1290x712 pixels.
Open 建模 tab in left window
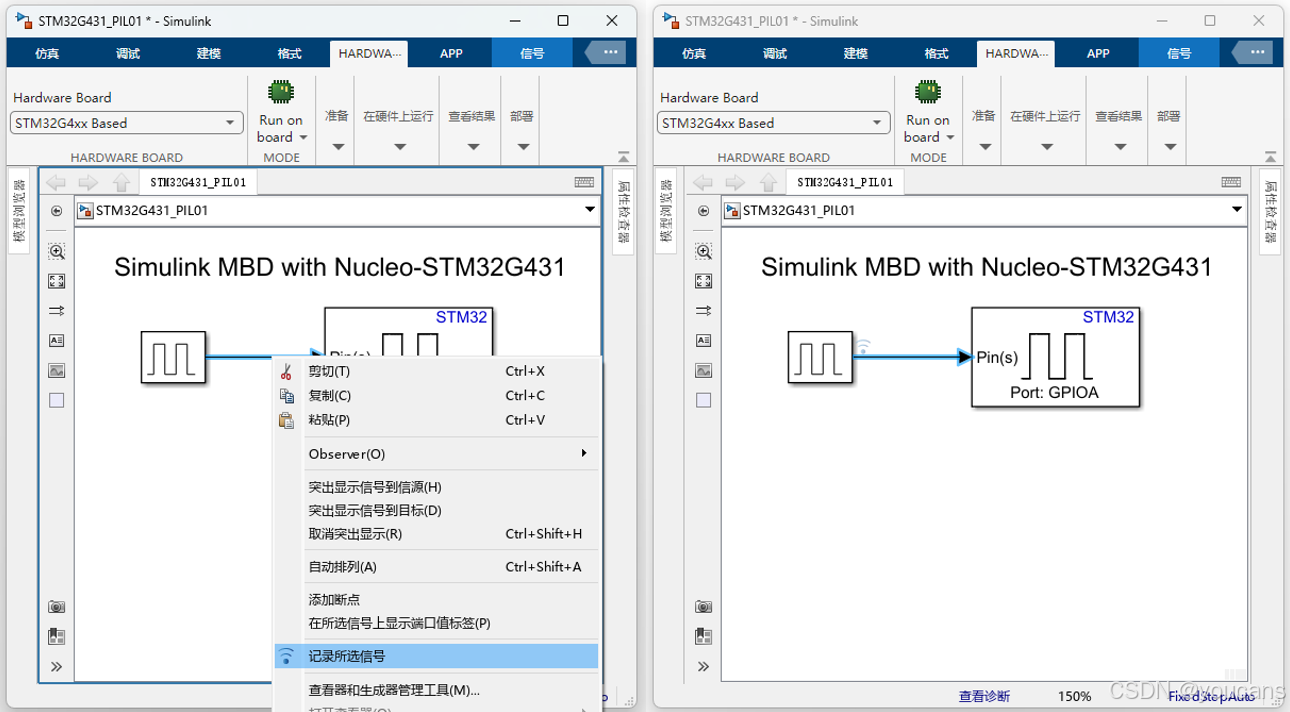(x=208, y=54)
